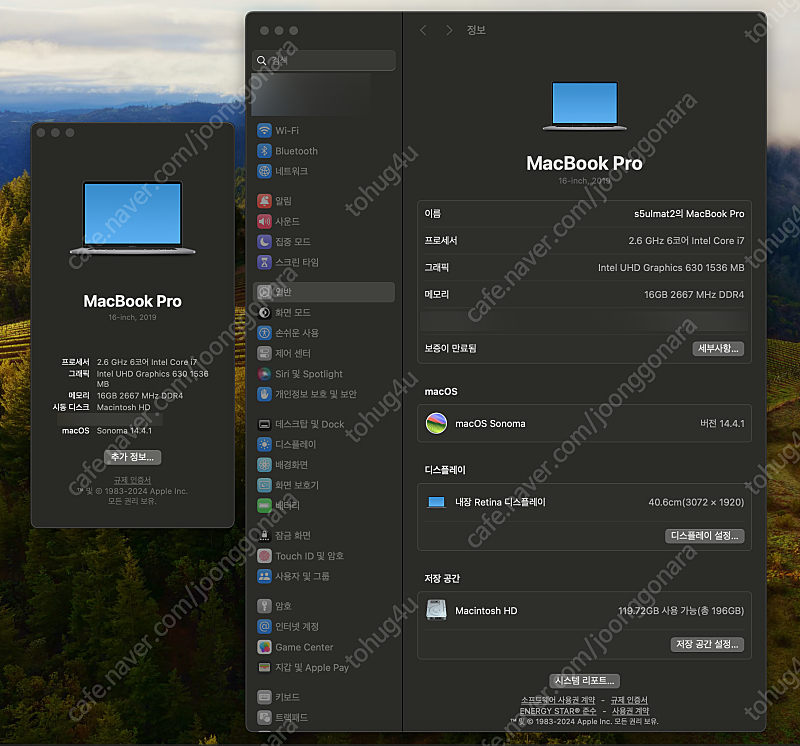Select the Siri 및 Spotlight icon
Screen dimensions: 800x746
(264, 374)
